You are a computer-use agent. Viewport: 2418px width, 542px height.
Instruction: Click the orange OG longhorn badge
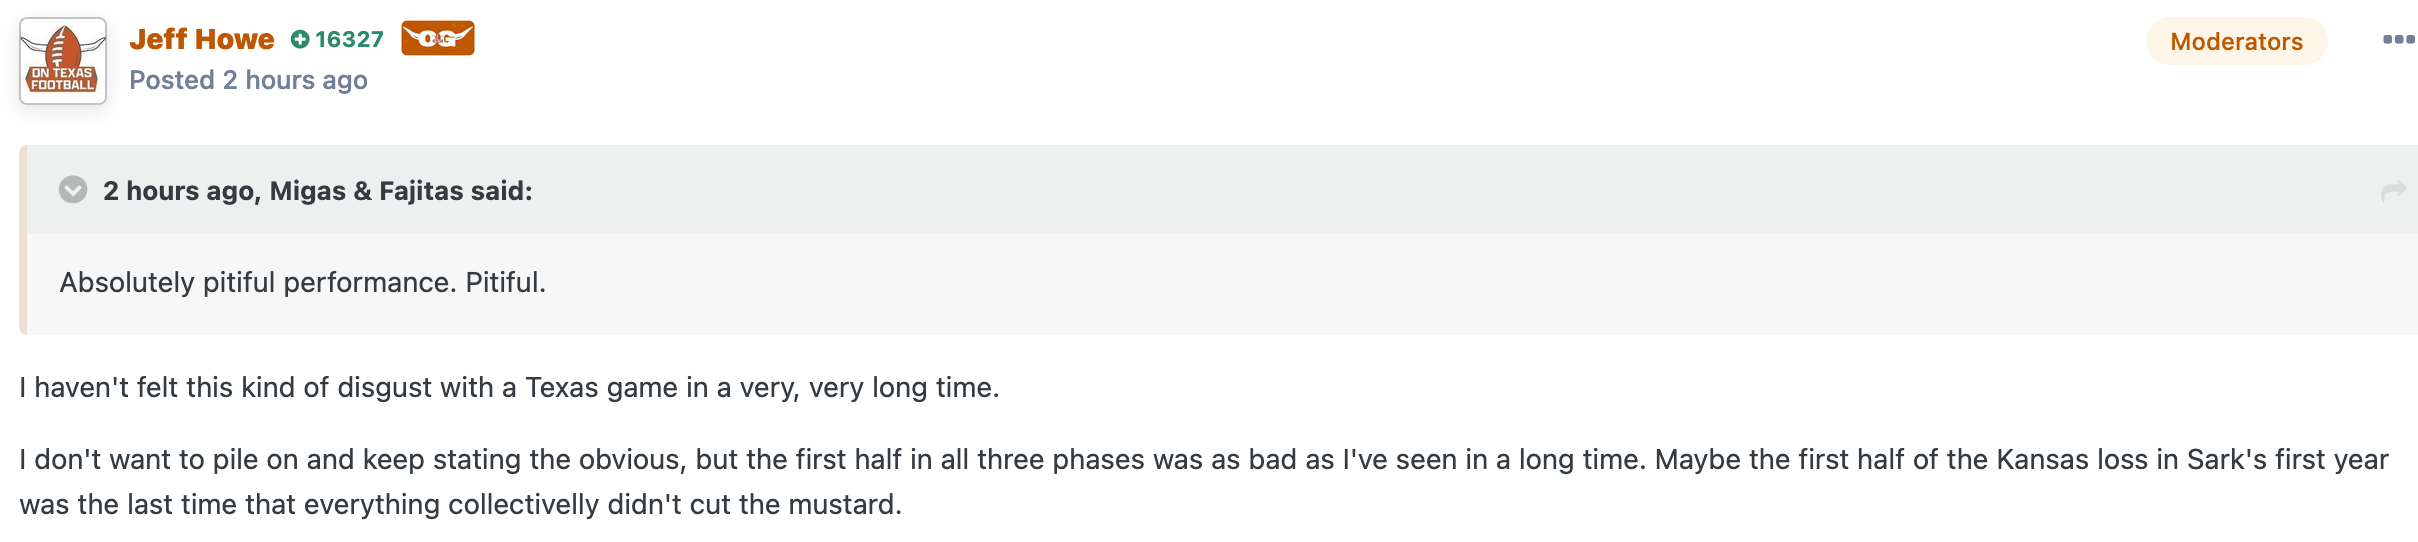[x=437, y=38]
